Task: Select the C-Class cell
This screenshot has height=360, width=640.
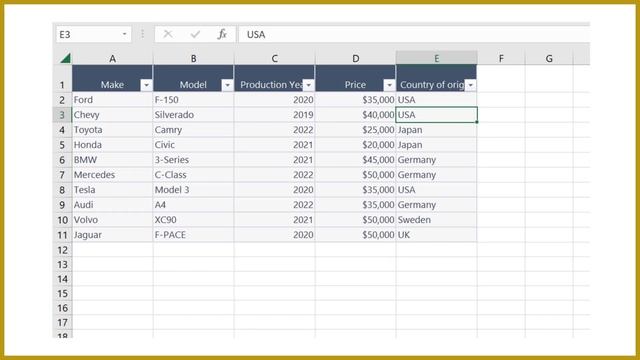Action: pos(193,175)
